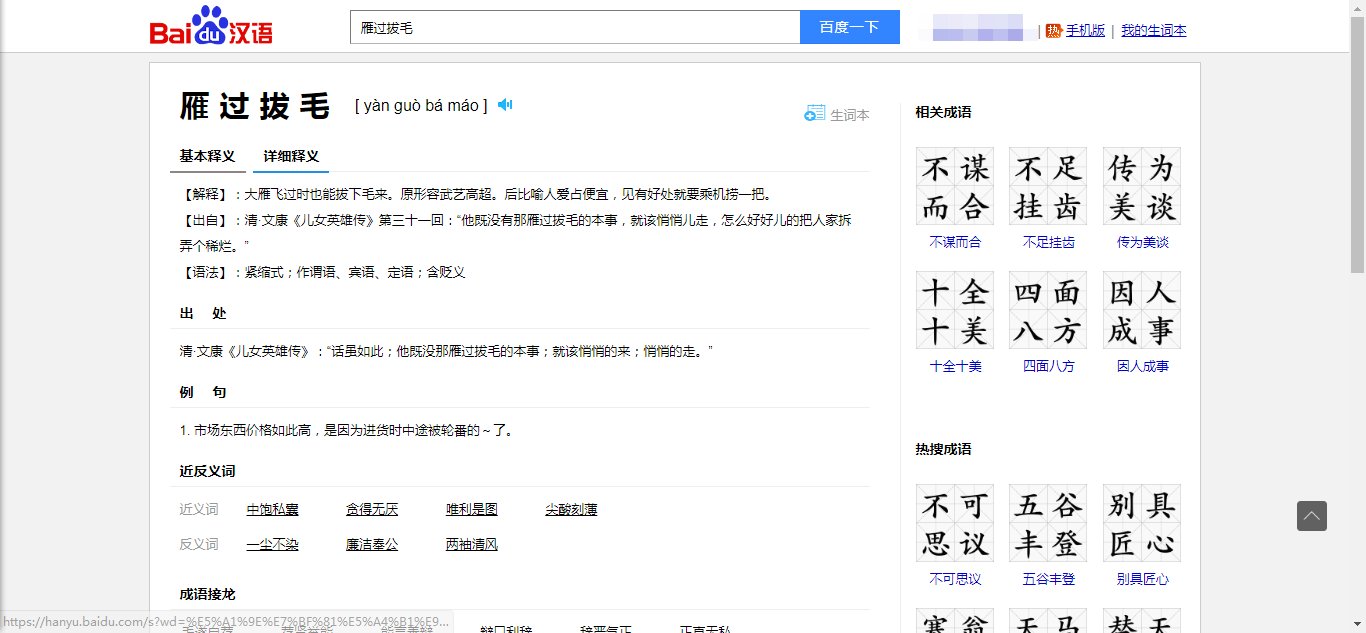The height and width of the screenshot is (633, 1366).
Task: Click the scrollbar down arrow
Action: [1358, 624]
